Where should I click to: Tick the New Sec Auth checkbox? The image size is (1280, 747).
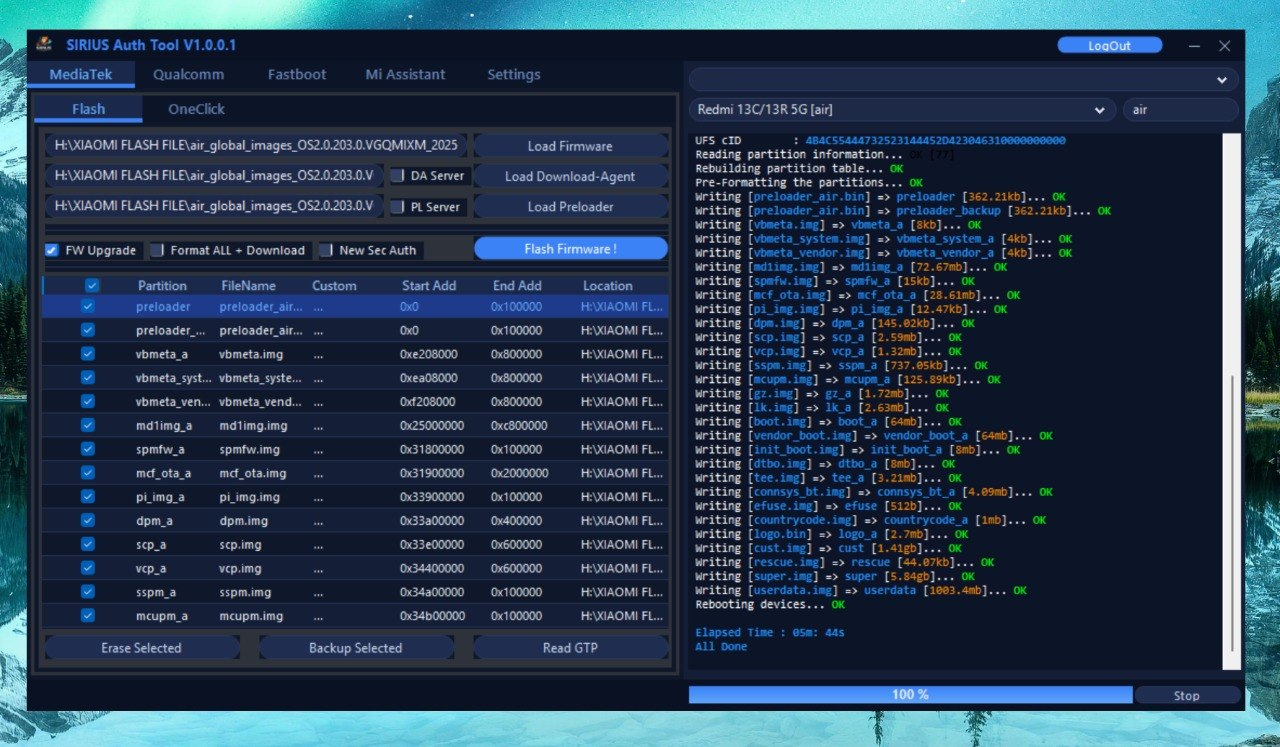[326, 250]
